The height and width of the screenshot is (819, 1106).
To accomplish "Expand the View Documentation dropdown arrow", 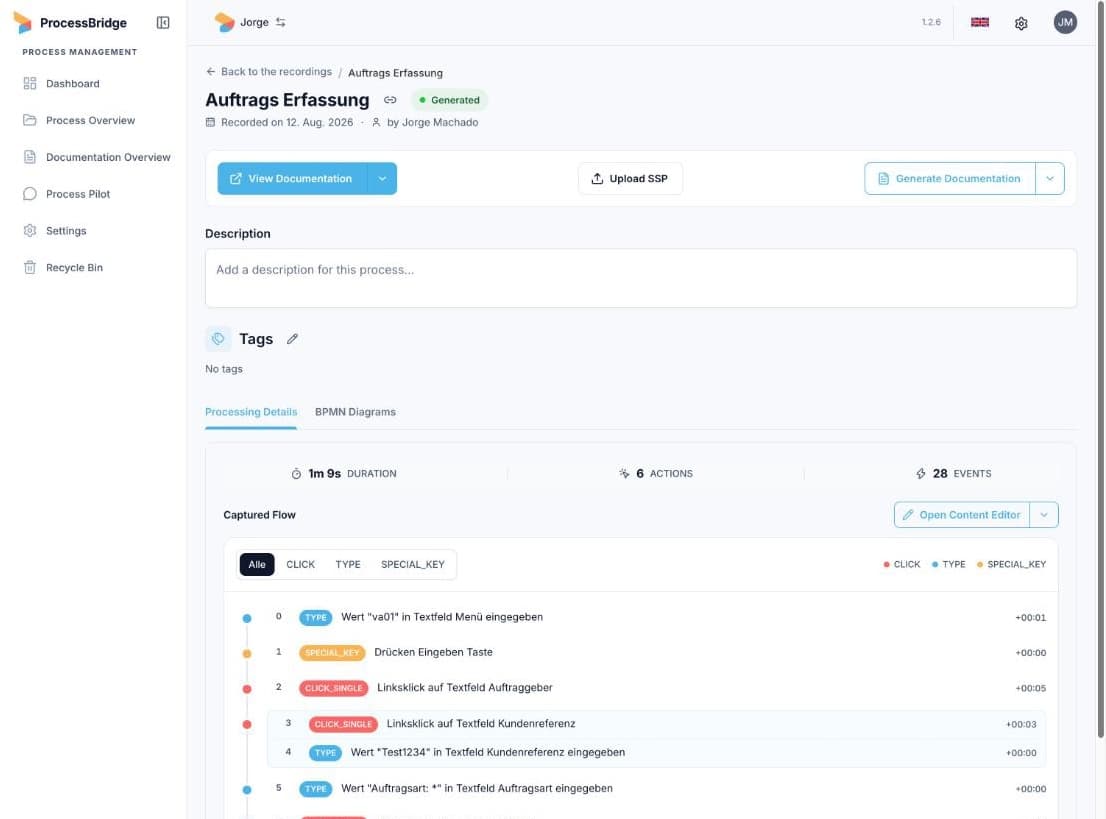I will (382, 178).
